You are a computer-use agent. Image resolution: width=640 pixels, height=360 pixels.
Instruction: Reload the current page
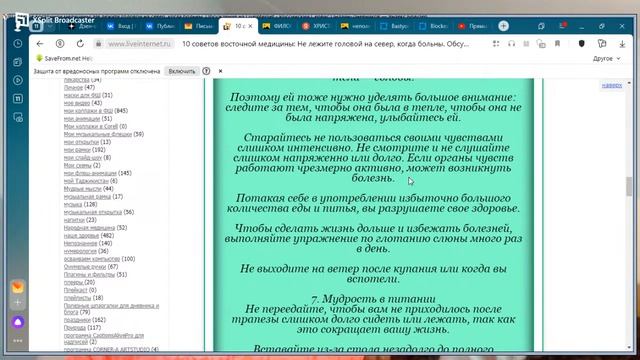click(80, 44)
